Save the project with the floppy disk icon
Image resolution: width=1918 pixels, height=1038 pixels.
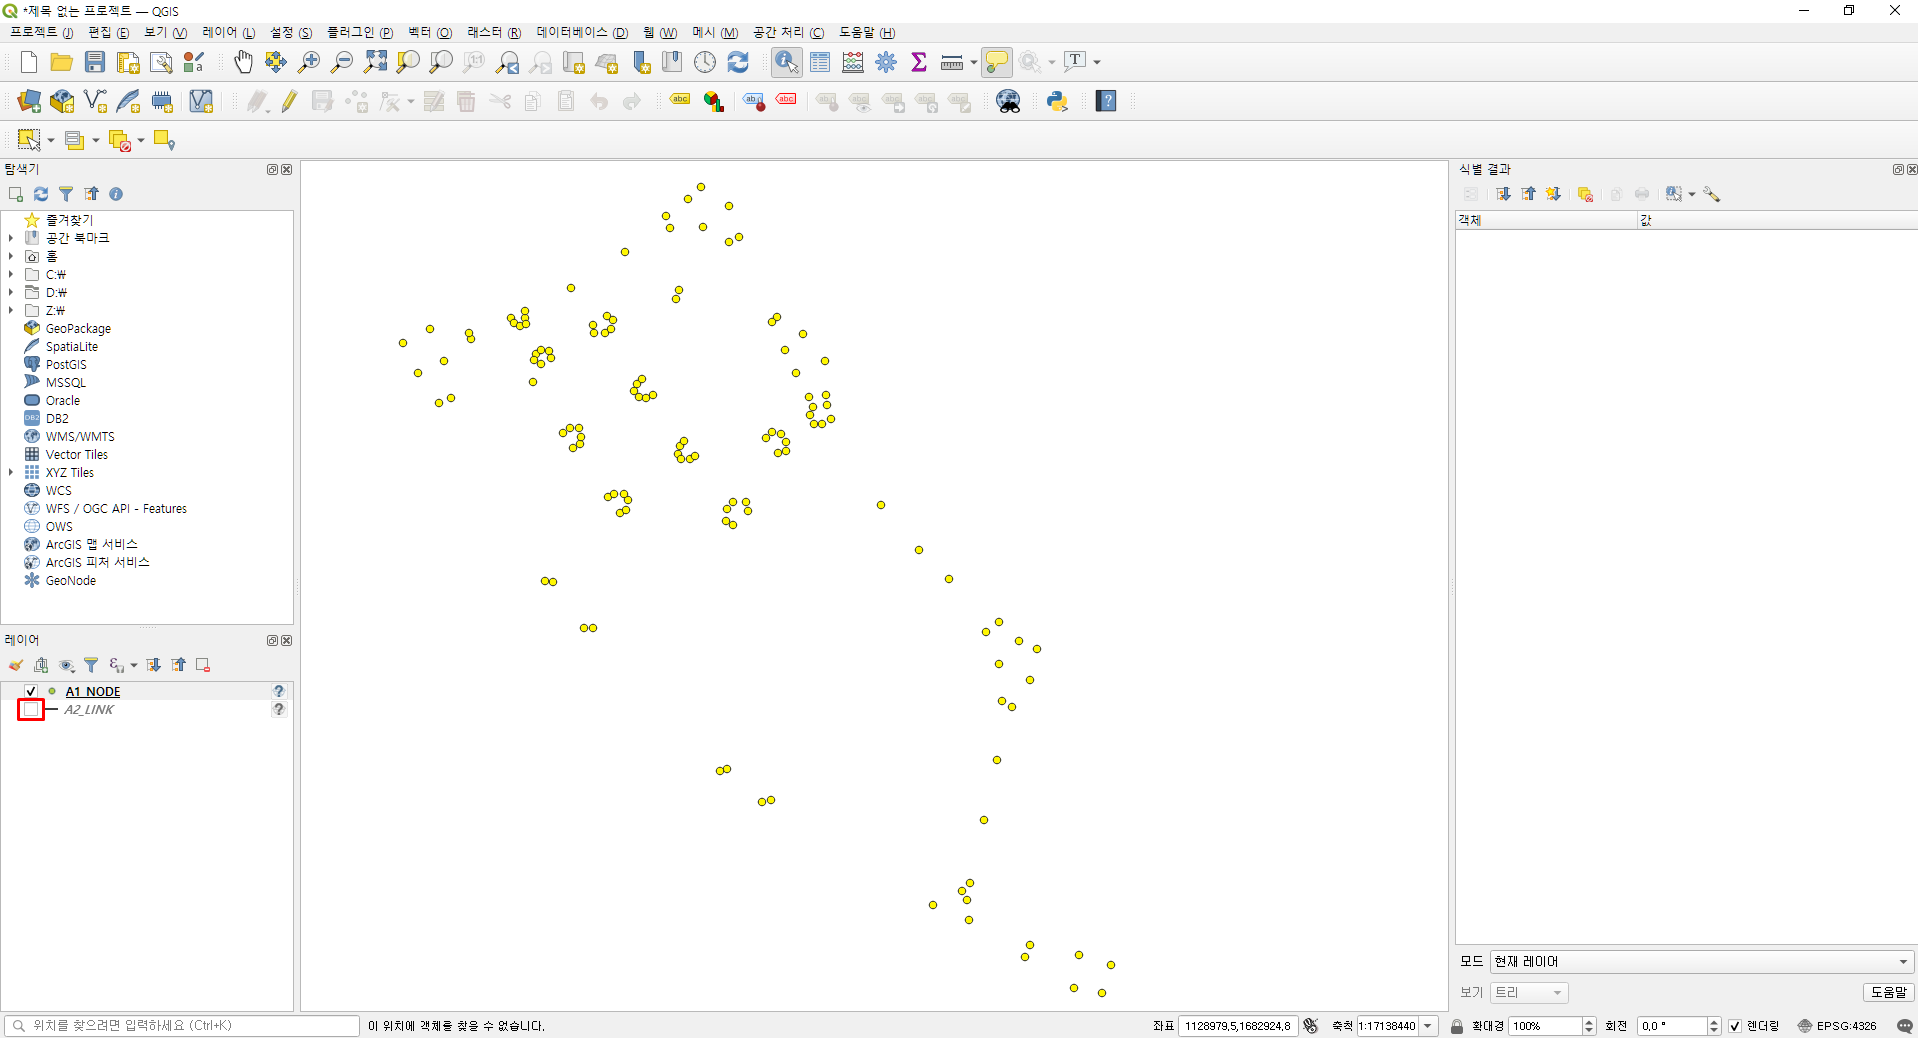point(95,62)
